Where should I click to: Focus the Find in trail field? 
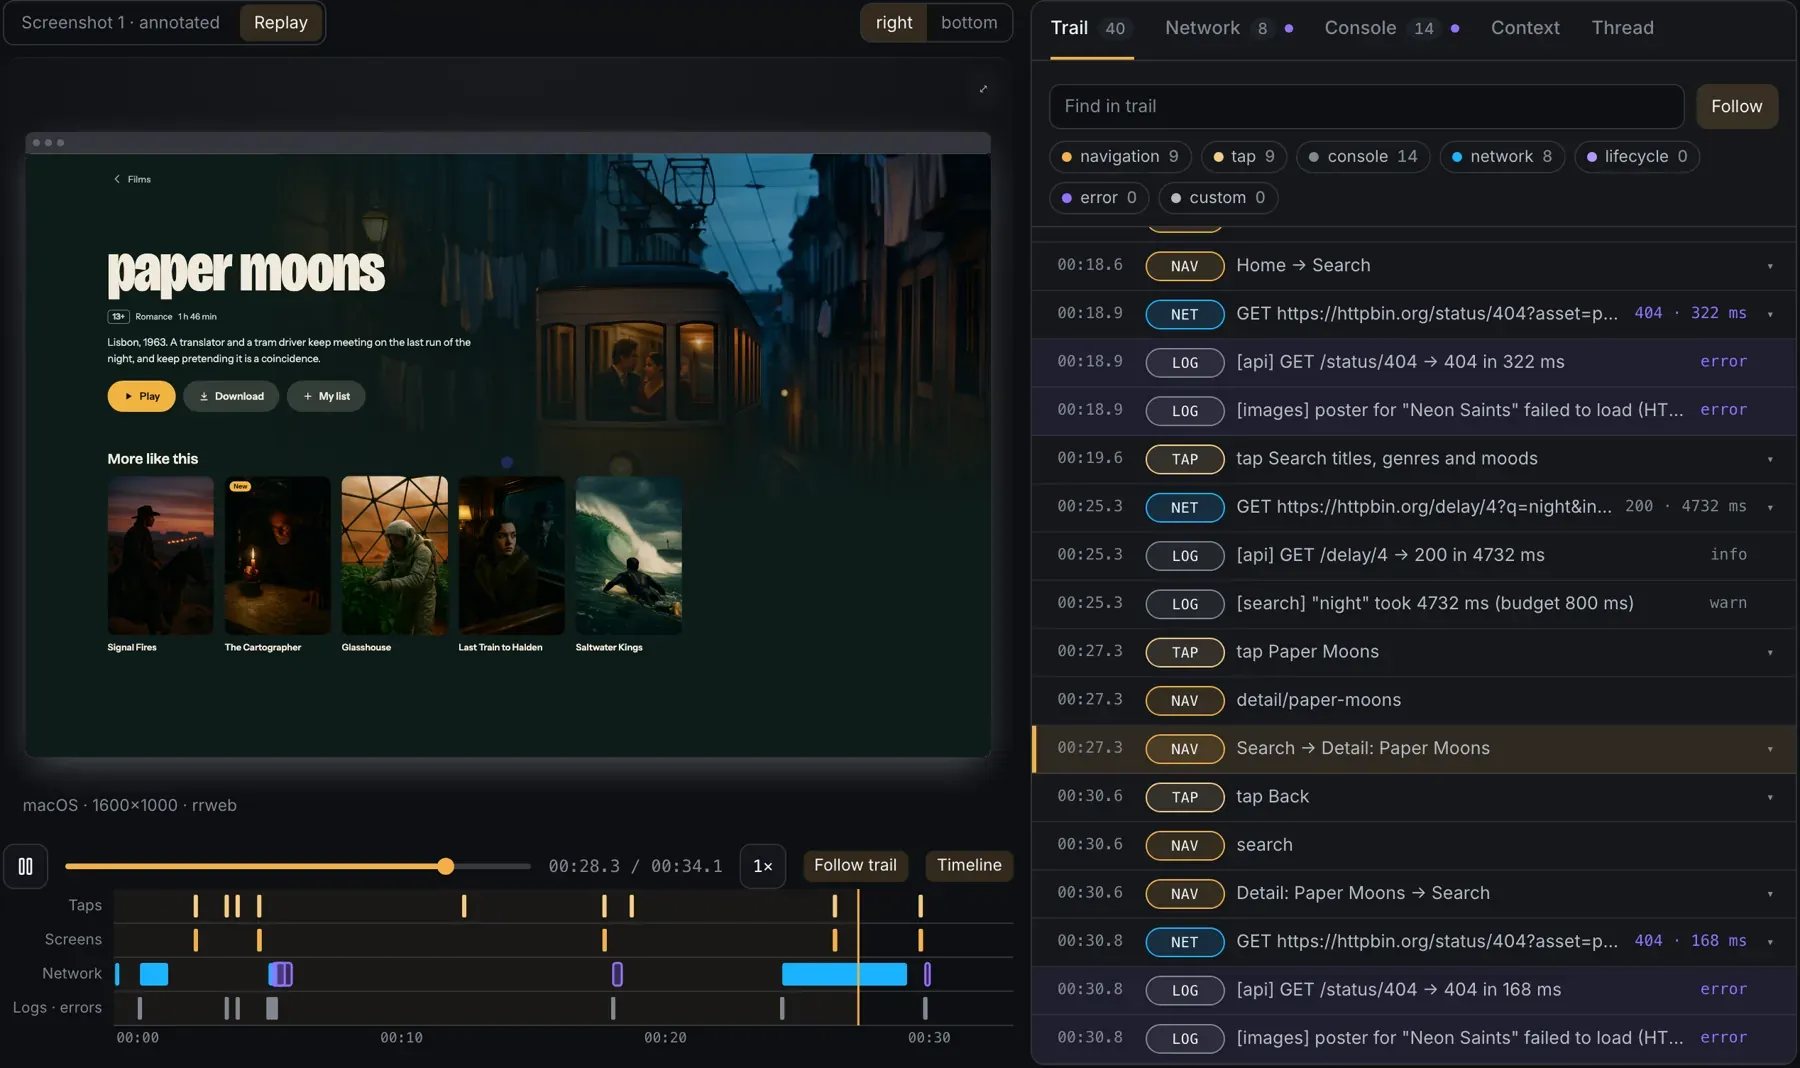tap(1366, 106)
